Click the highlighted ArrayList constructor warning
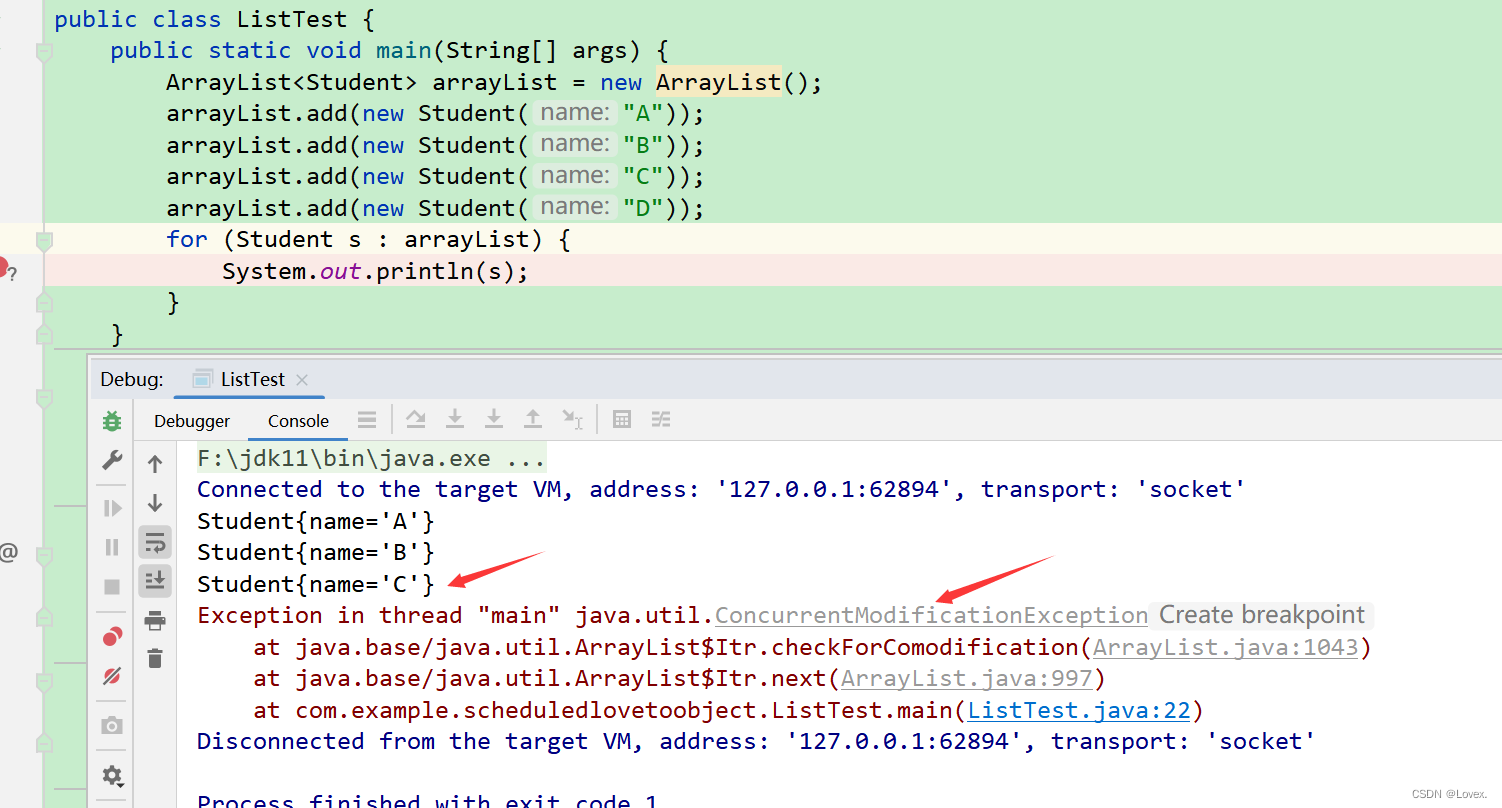The height and width of the screenshot is (808, 1502). click(719, 82)
